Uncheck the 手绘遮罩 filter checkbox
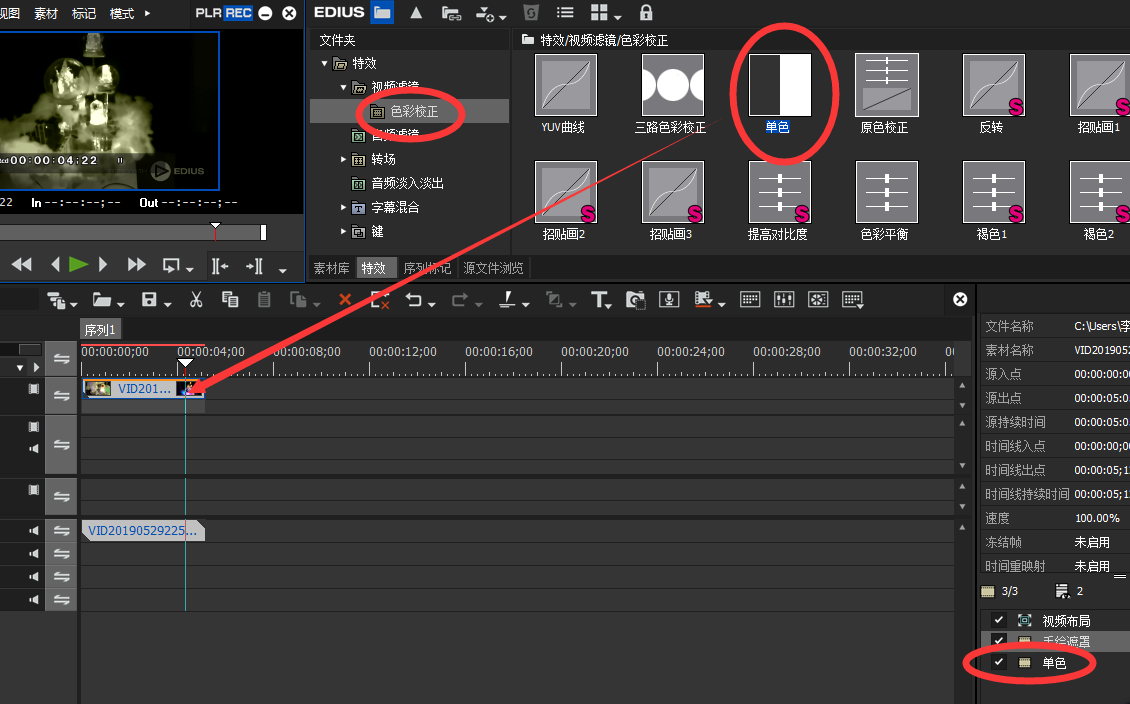Viewport: 1130px width, 704px height. click(x=998, y=640)
